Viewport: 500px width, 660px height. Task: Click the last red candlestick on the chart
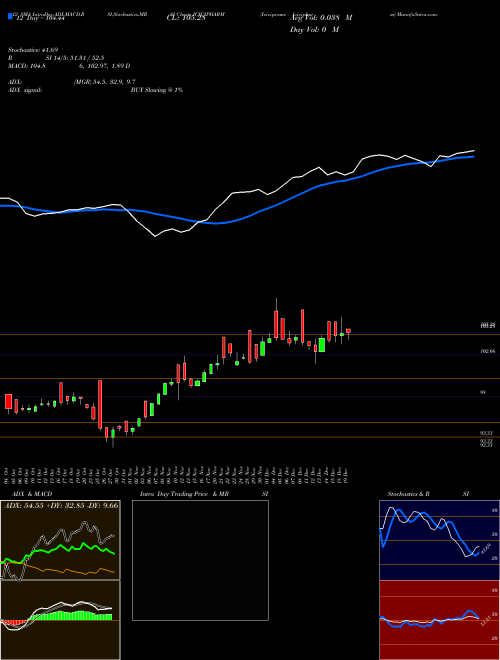pyautogui.click(x=348, y=331)
